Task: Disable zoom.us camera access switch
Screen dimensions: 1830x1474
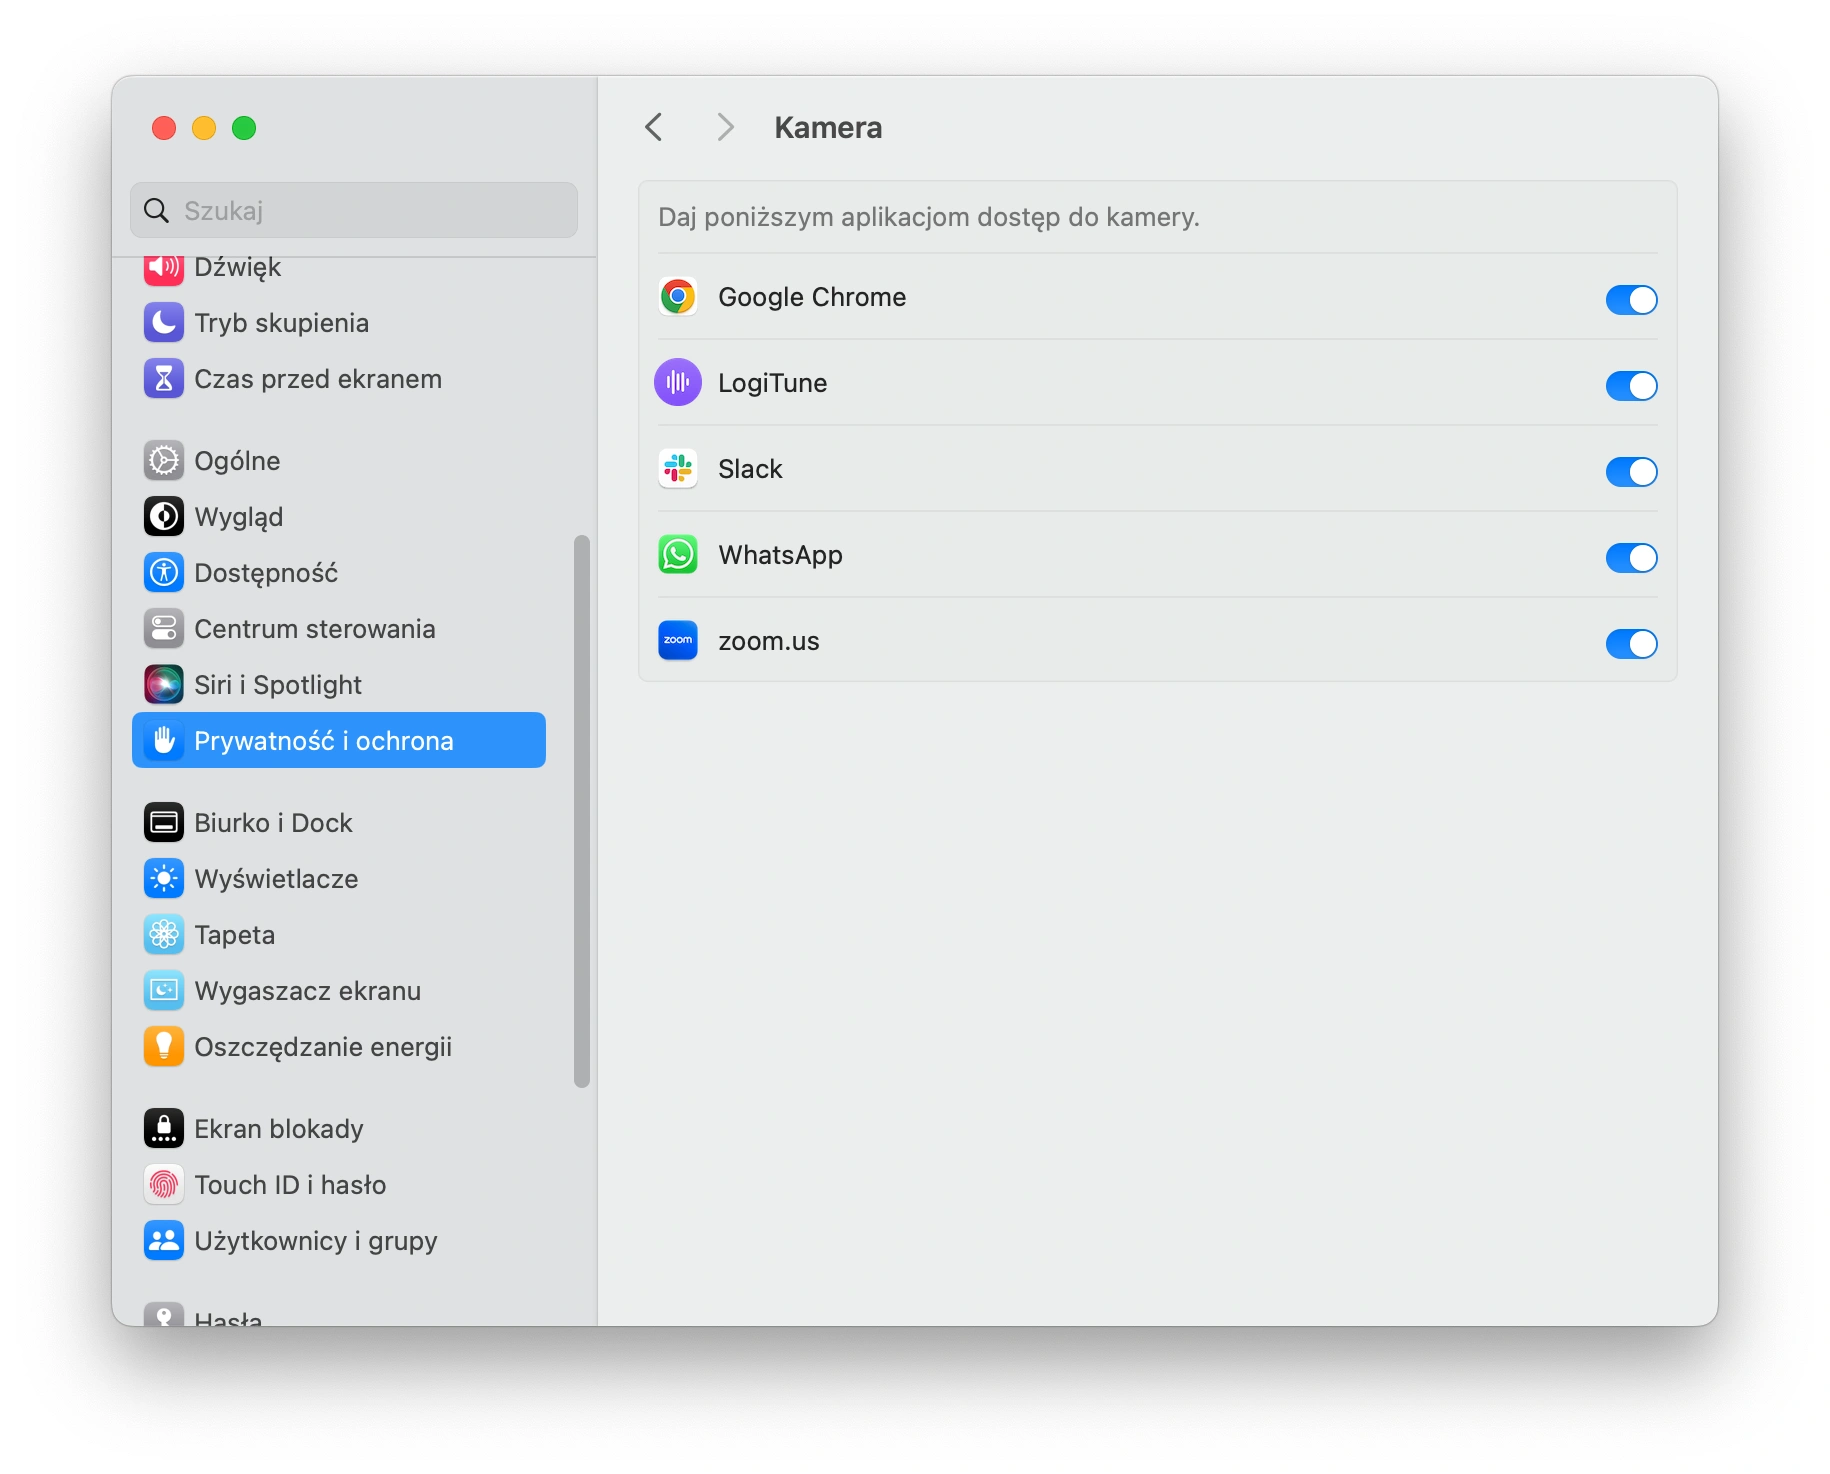Action: coord(1631,643)
